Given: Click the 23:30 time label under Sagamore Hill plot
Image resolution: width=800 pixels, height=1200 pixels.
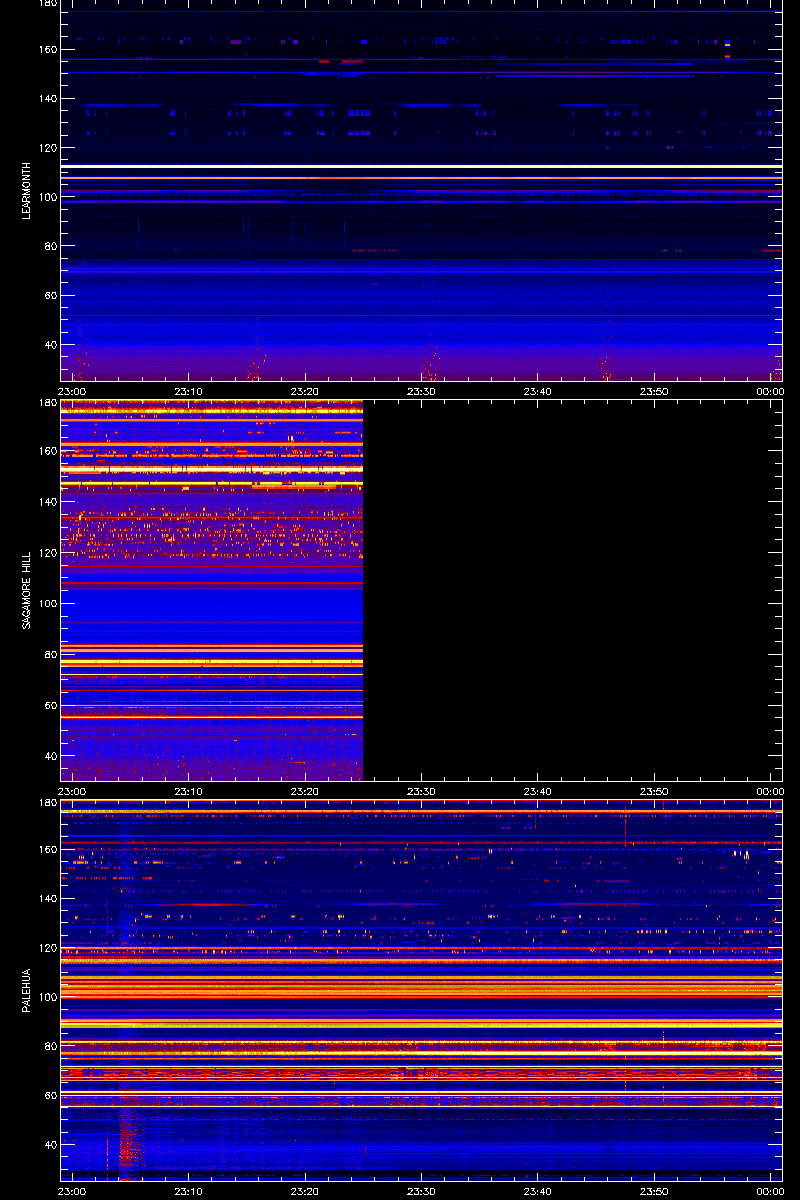Looking at the screenshot, I should pyautogui.click(x=421, y=792).
